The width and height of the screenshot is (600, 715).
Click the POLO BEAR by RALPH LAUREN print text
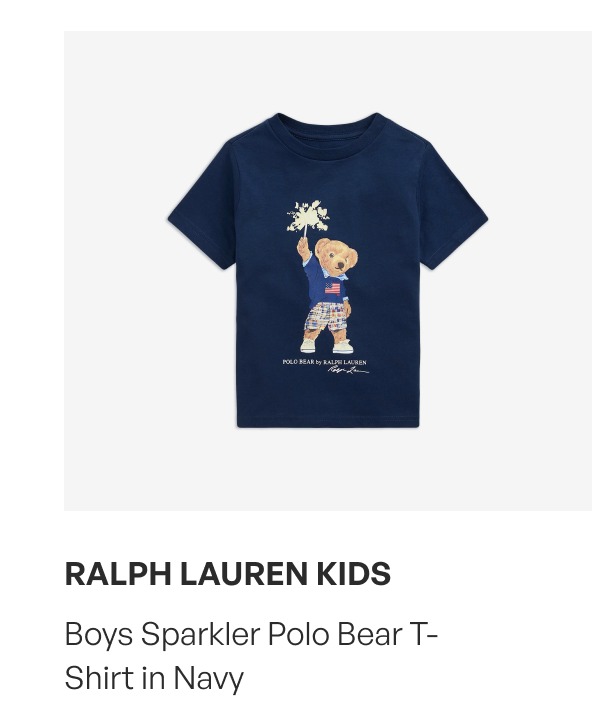pyautogui.click(x=324, y=362)
